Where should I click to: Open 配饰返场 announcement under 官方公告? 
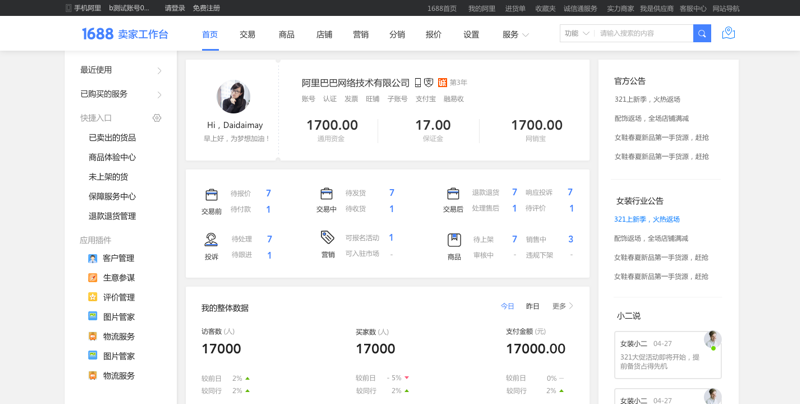coord(652,118)
